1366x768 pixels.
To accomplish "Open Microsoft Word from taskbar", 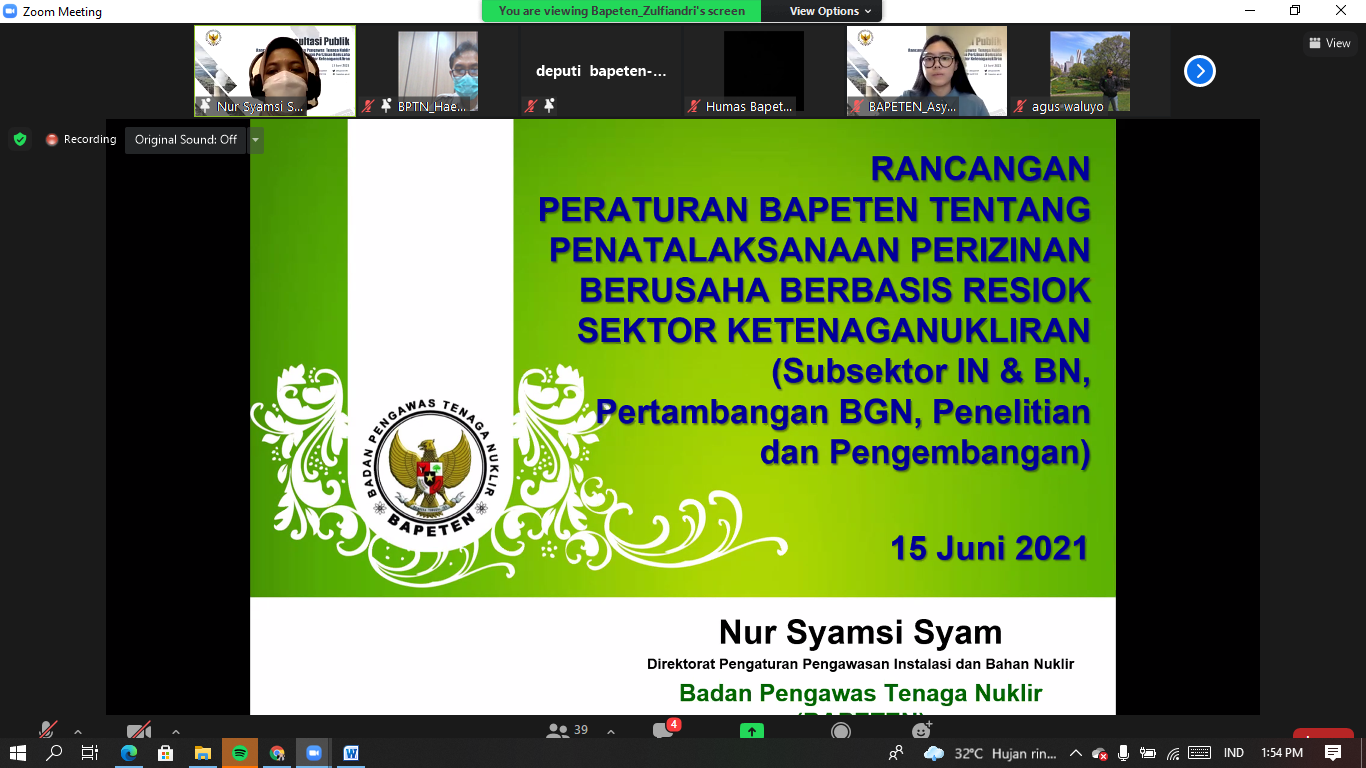I will 351,753.
